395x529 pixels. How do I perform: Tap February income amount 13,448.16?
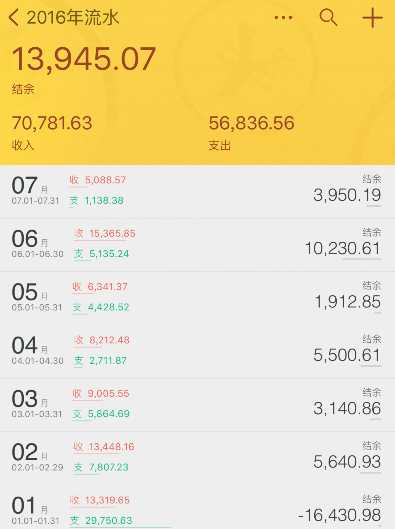coord(112,447)
